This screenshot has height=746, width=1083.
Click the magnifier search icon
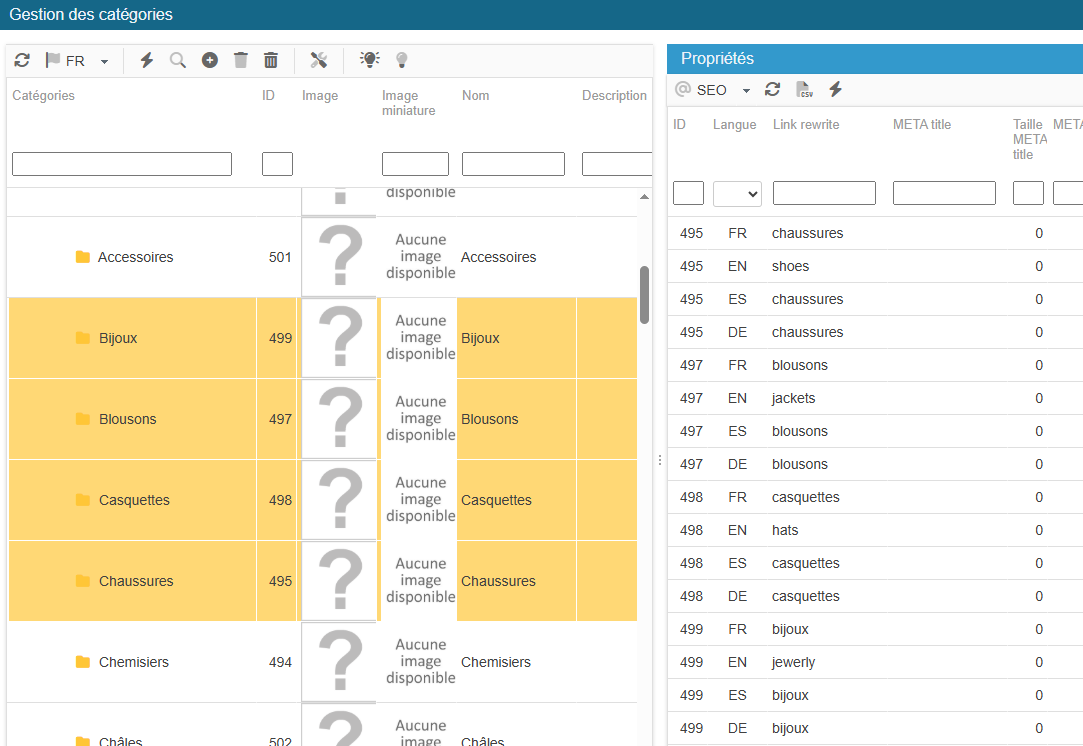(178, 60)
